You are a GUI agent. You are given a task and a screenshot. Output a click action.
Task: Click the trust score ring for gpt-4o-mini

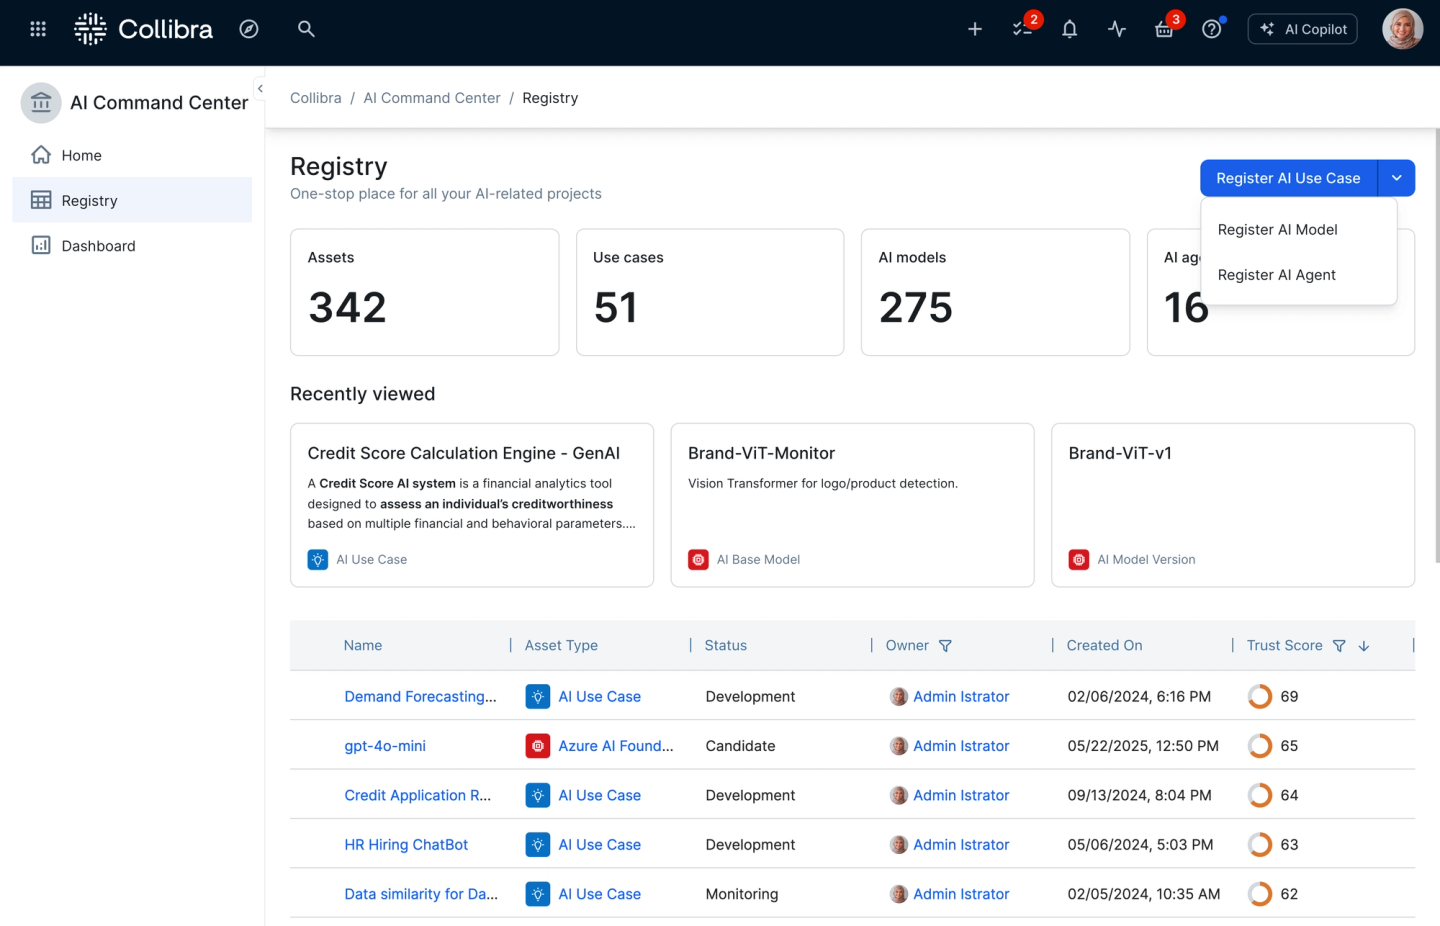click(x=1260, y=745)
